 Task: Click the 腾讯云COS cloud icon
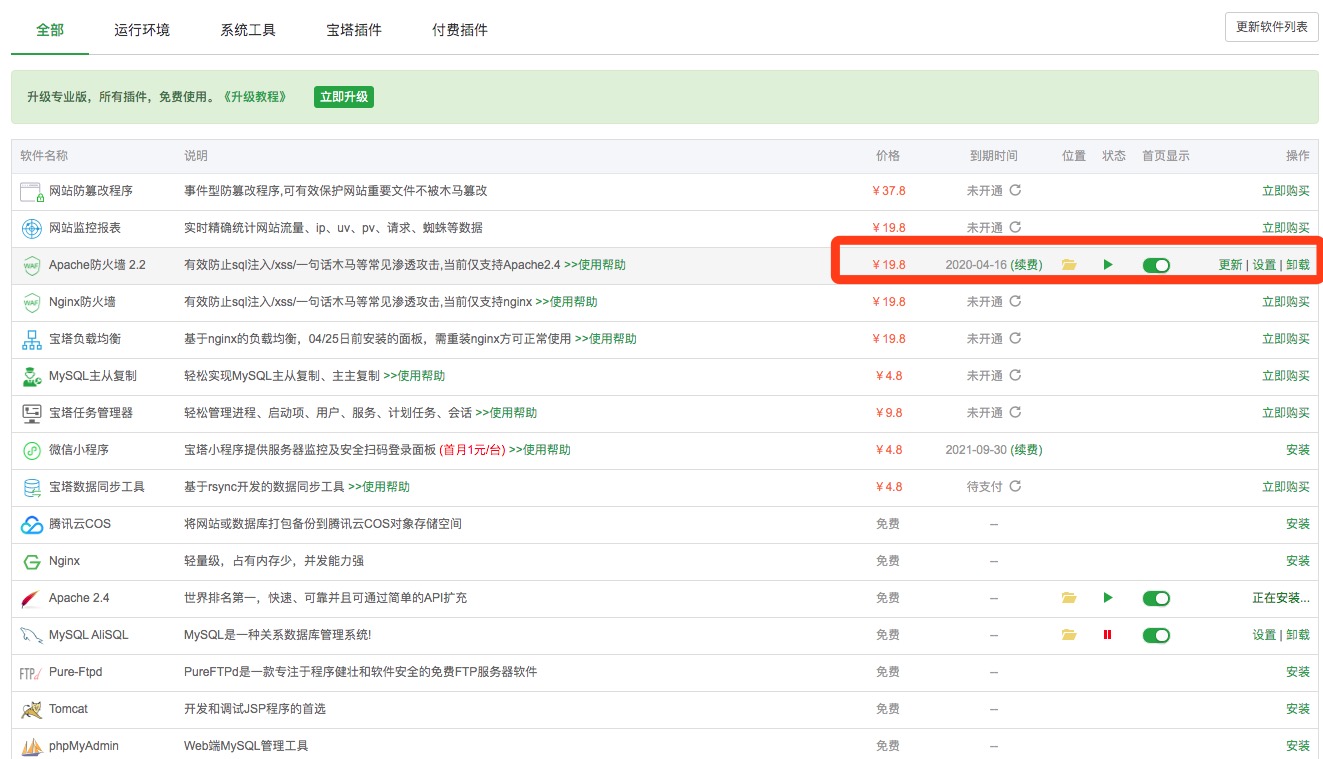(32, 524)
